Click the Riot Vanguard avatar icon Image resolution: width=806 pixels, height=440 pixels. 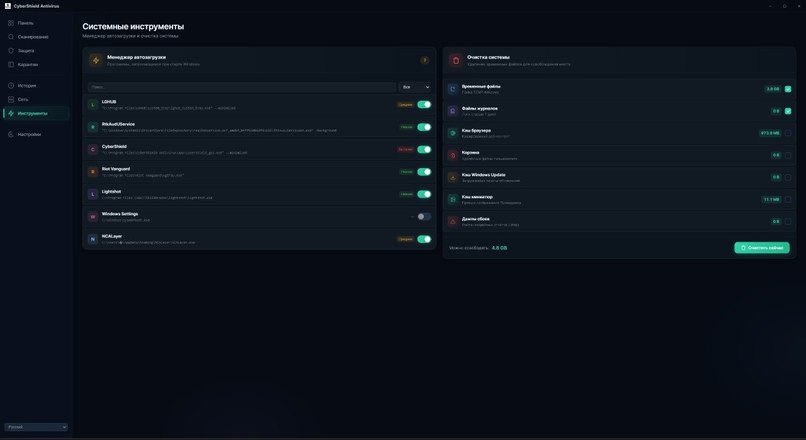point(93,172)
